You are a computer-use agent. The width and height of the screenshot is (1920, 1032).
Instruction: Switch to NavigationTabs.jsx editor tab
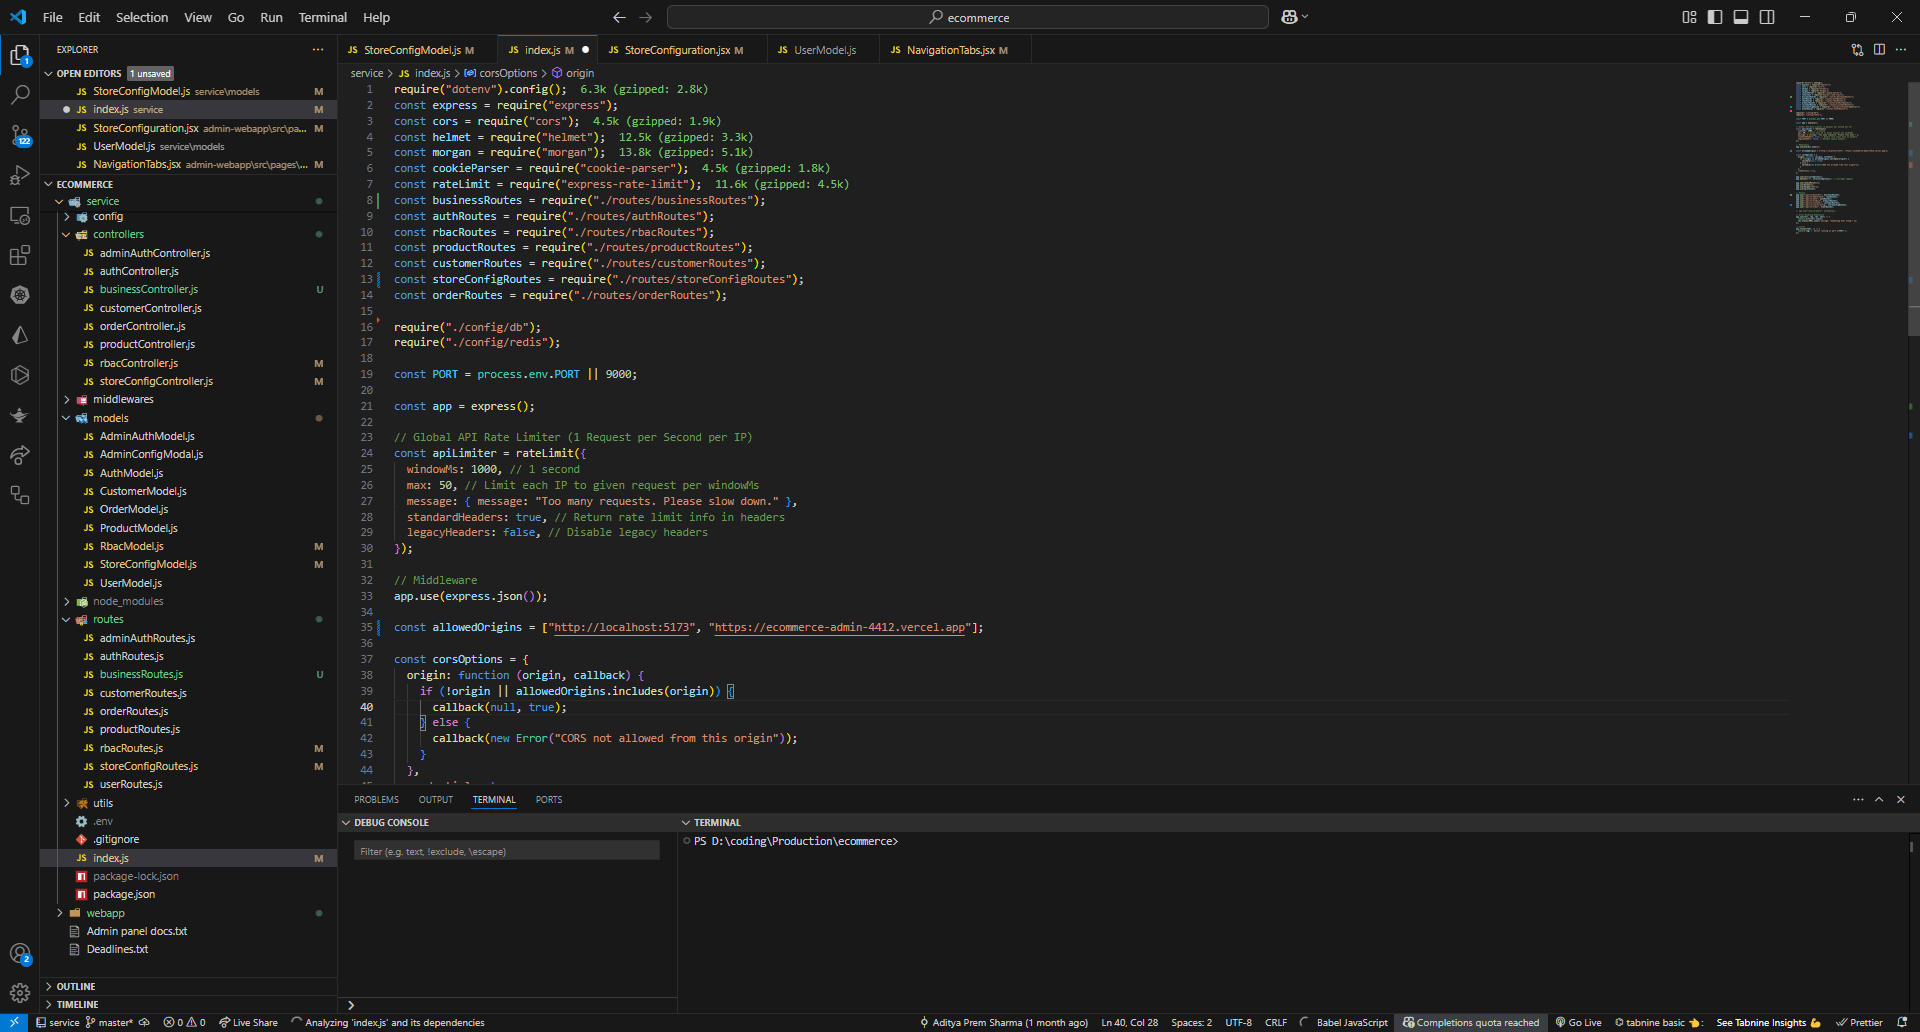point(950,49)
